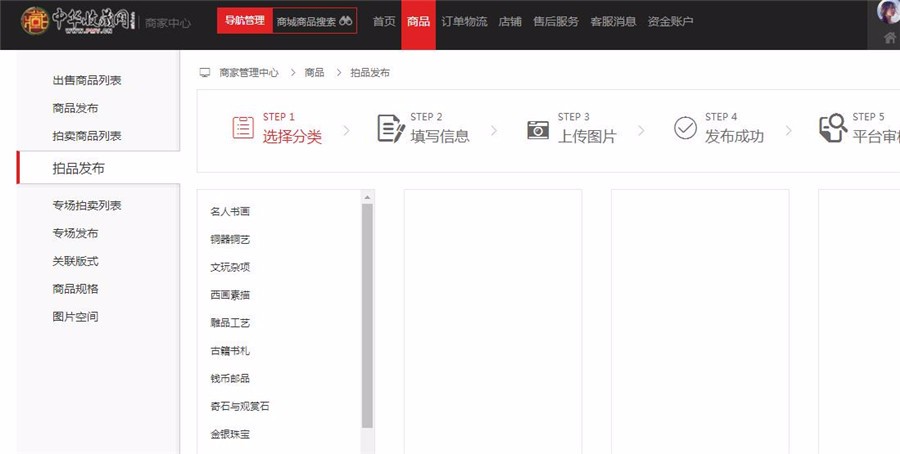Viewport: 900px width, 454px height.
Task: Click the Step 4 发布成功 checkmark icon
Action: click(685, 128)
